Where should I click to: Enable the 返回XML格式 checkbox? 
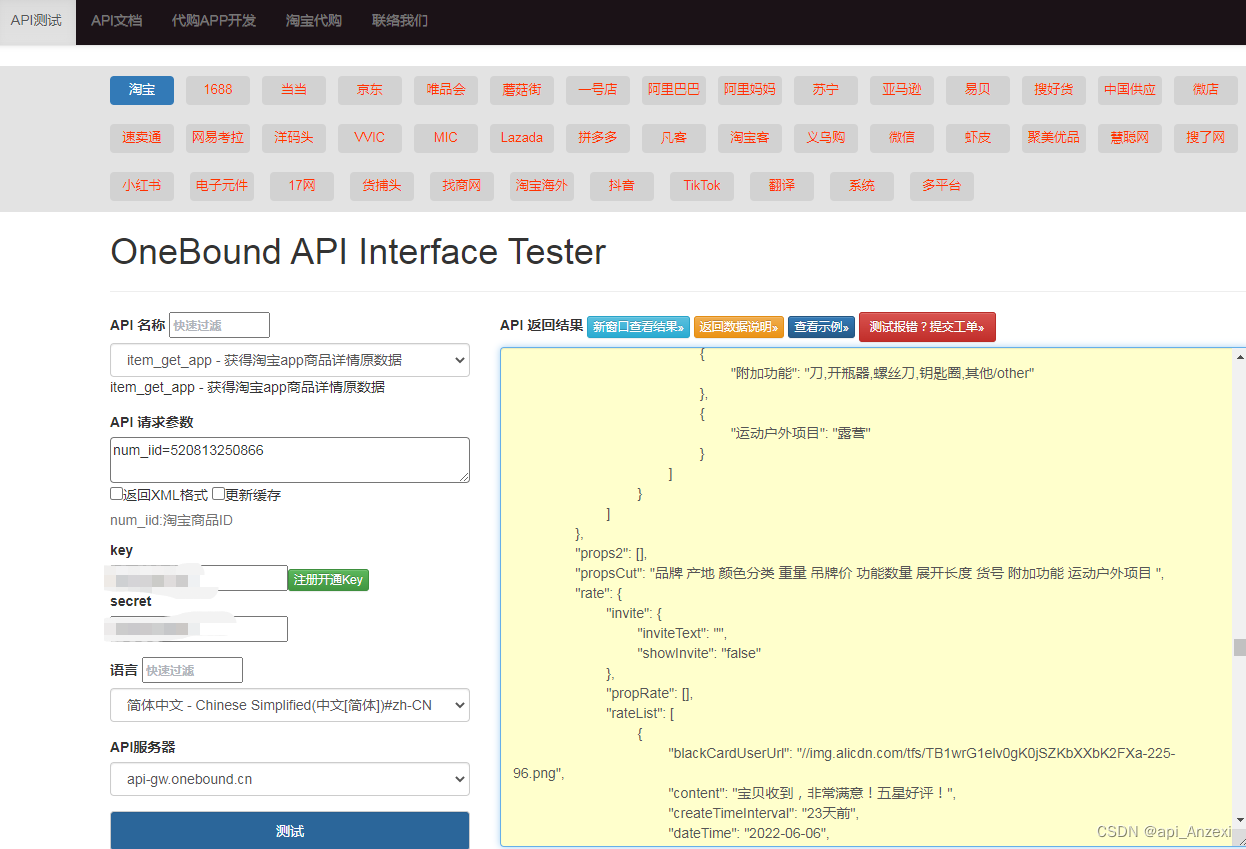117,494
